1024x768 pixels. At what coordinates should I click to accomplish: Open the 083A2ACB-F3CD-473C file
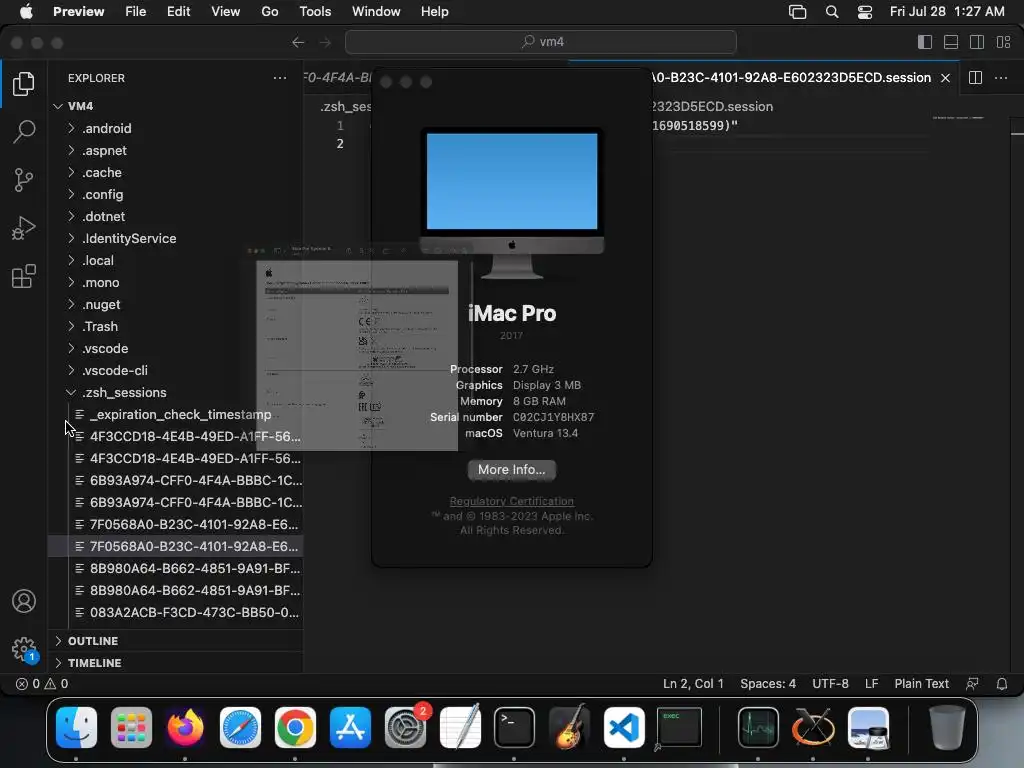click(x=175, y=613)
